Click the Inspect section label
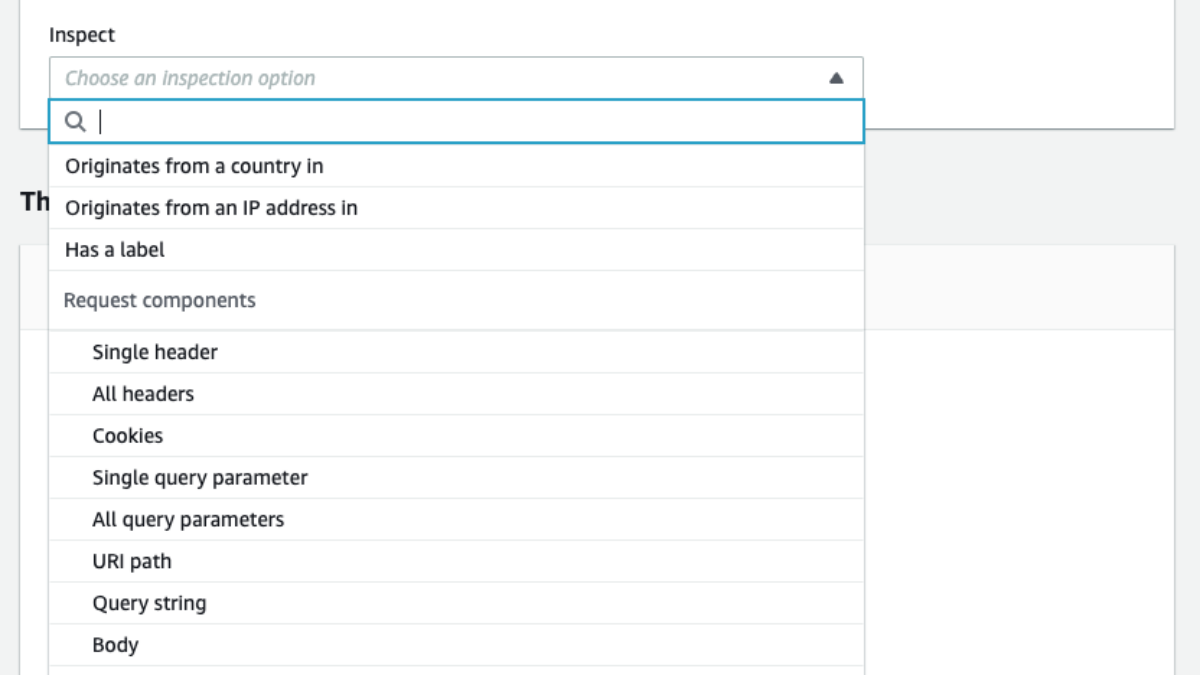 [83, 35]
